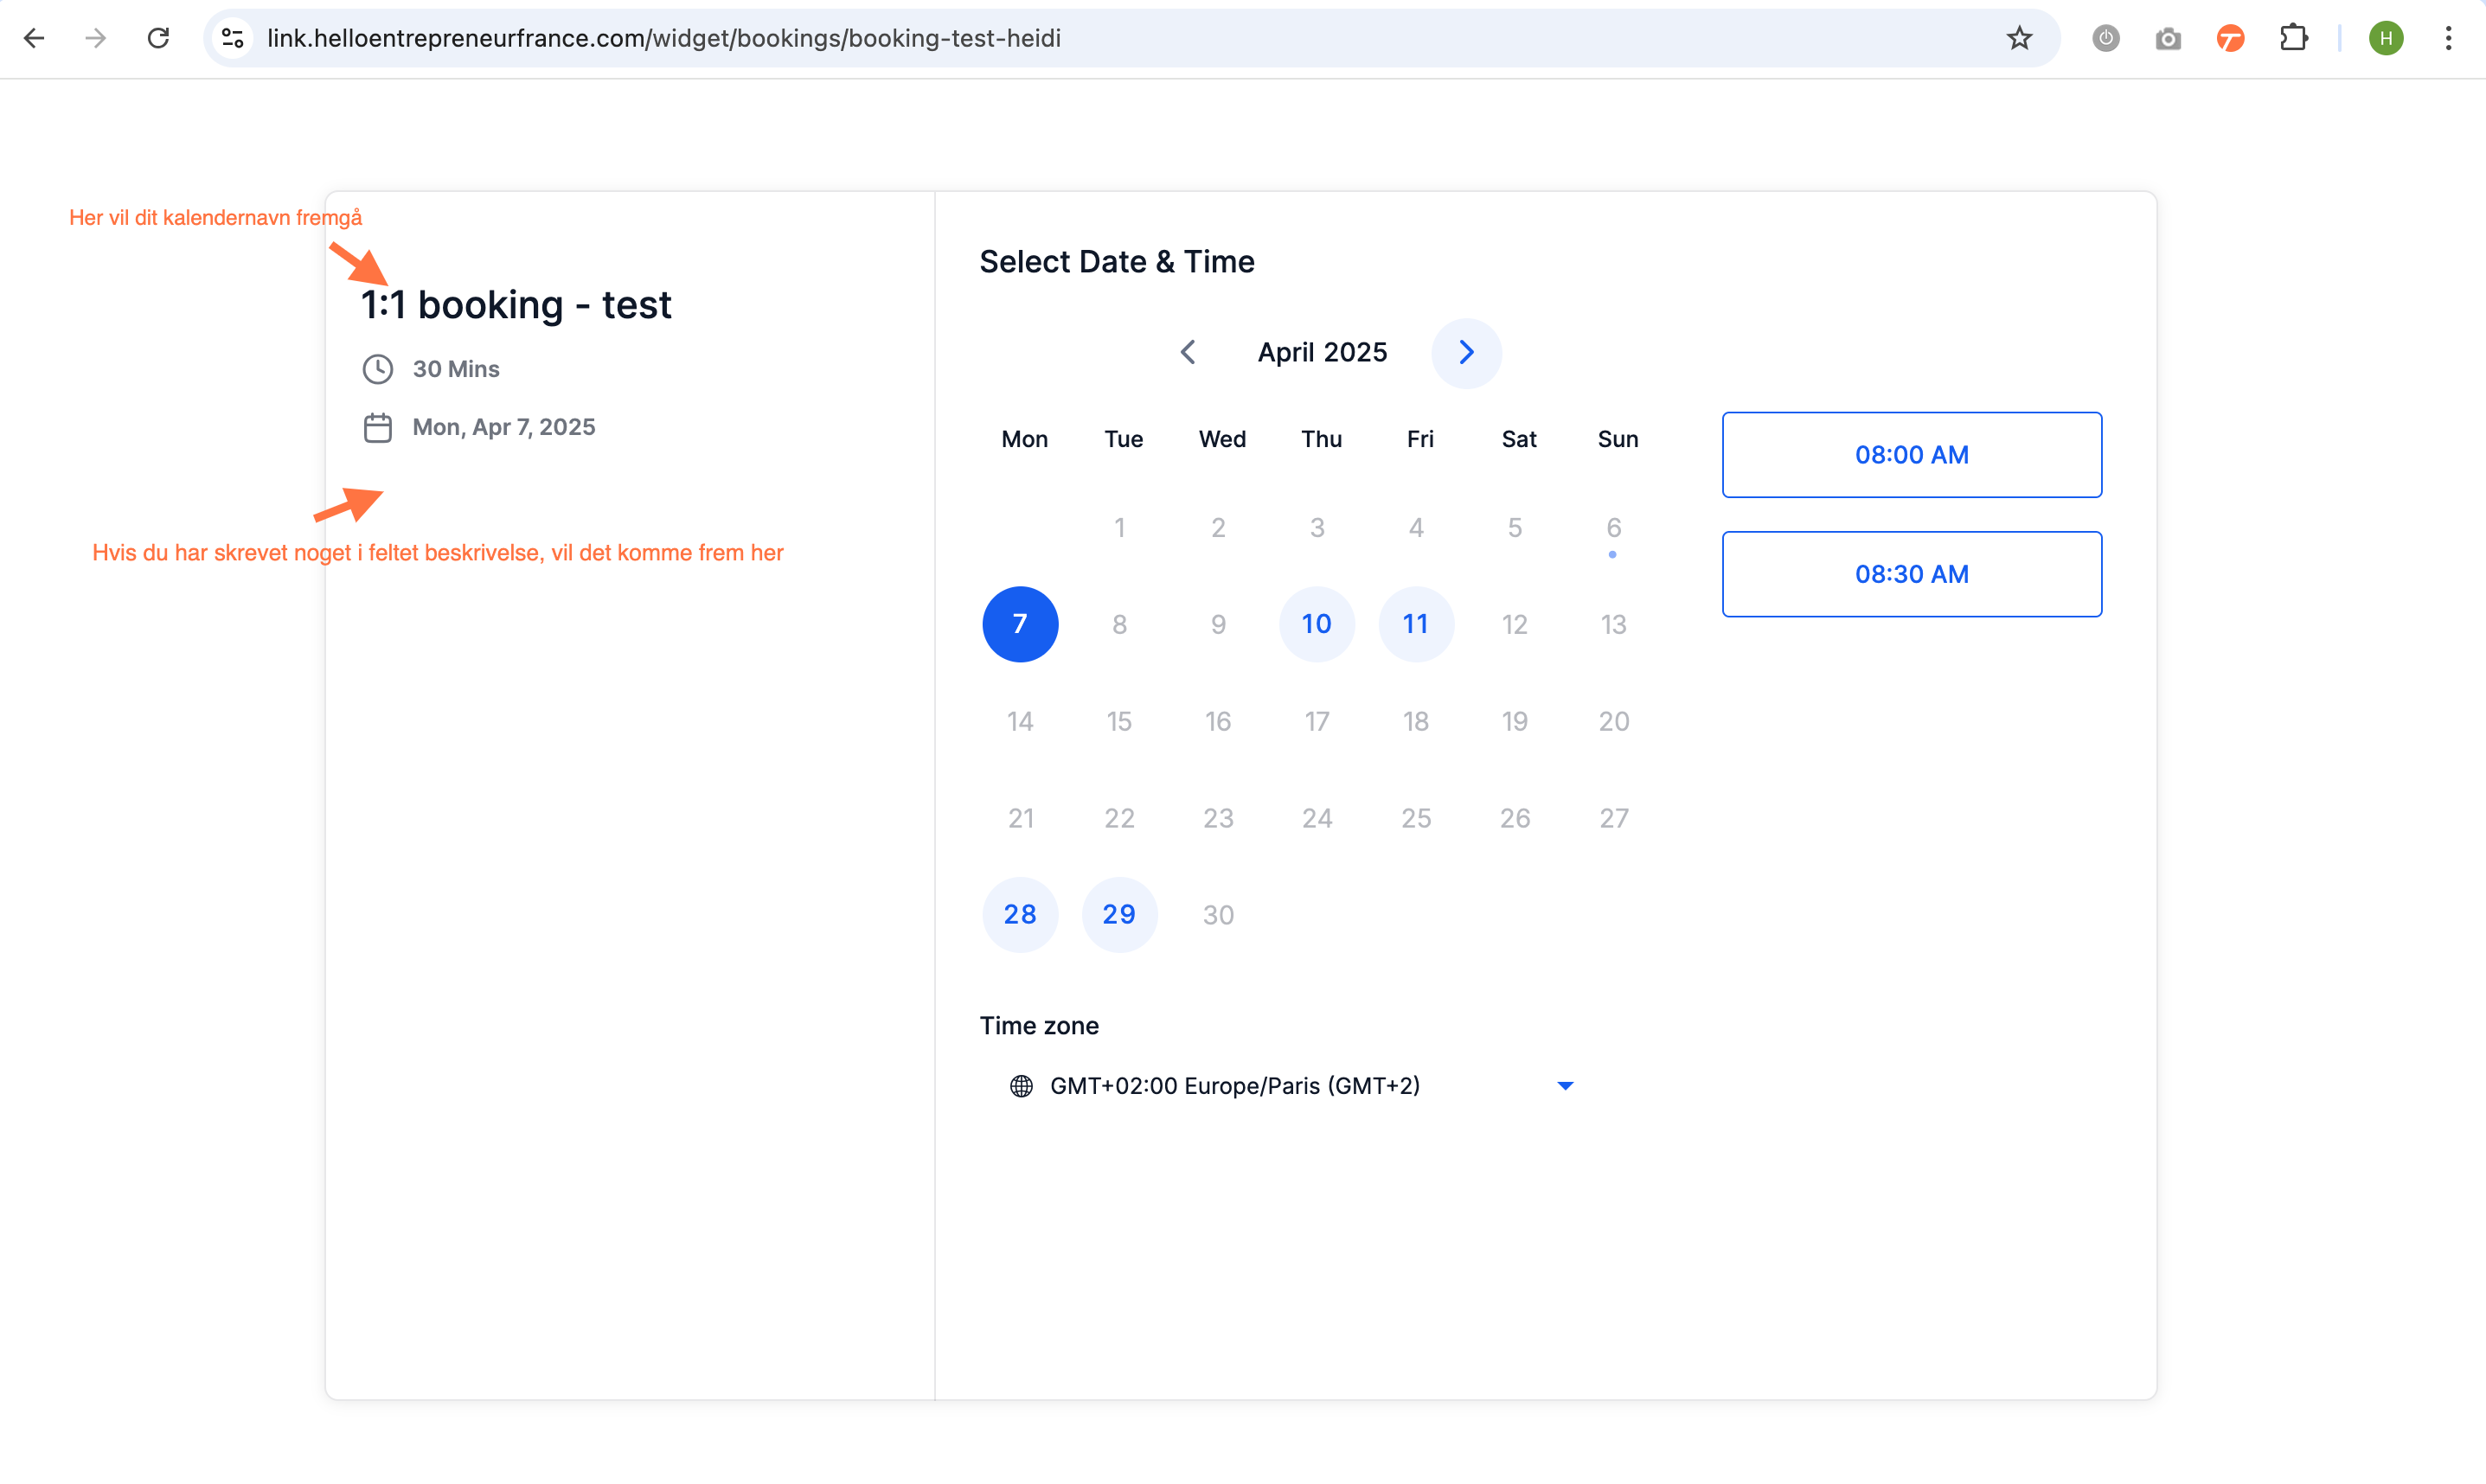Go back using browser back arrow
The image size is (2486, 1484).
[34, 38]
